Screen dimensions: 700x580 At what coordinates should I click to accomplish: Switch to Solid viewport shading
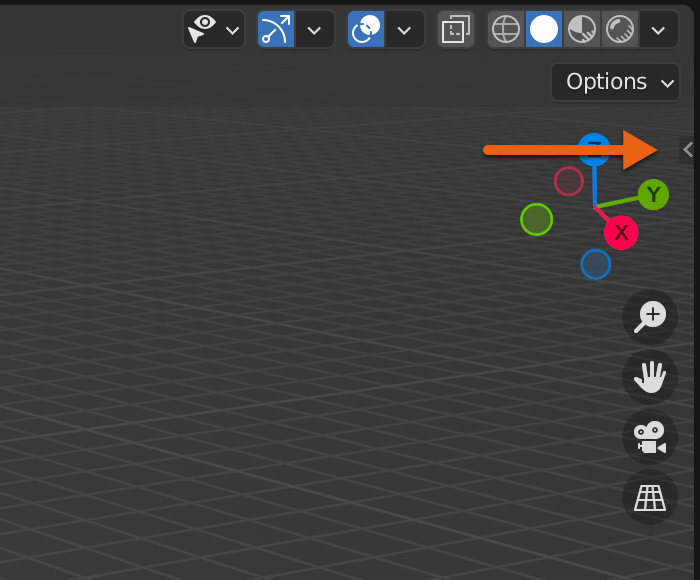tap(544, 29)
